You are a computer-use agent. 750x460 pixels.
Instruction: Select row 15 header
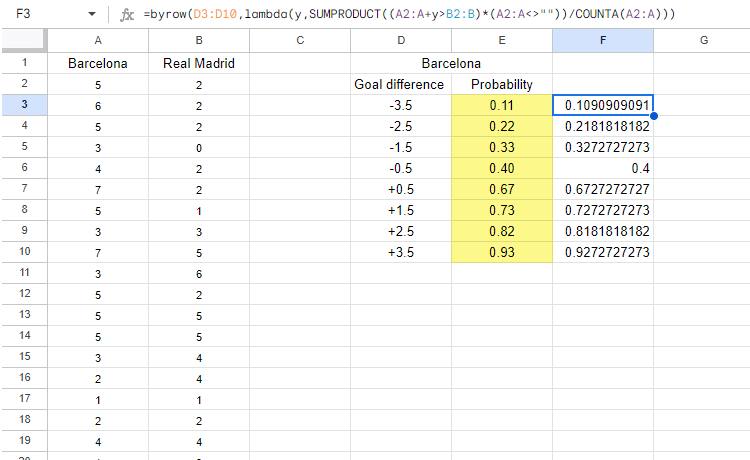pyautogui.click(x=24, y=357)
